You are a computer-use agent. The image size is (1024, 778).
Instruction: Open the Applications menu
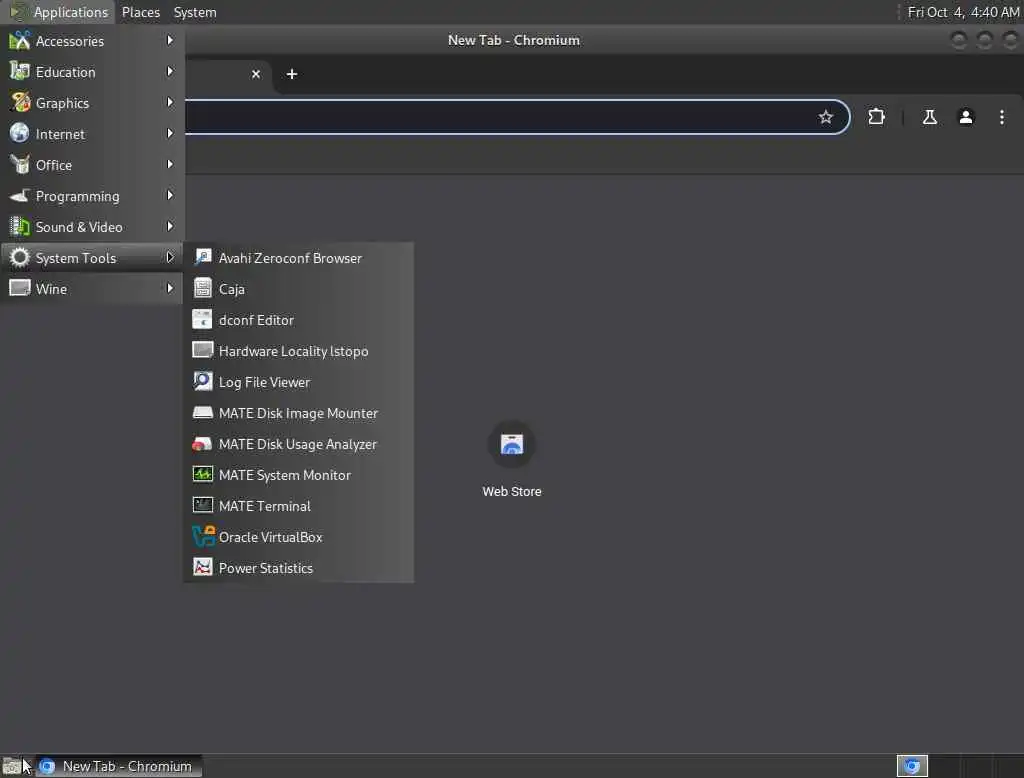pos(59,12)
